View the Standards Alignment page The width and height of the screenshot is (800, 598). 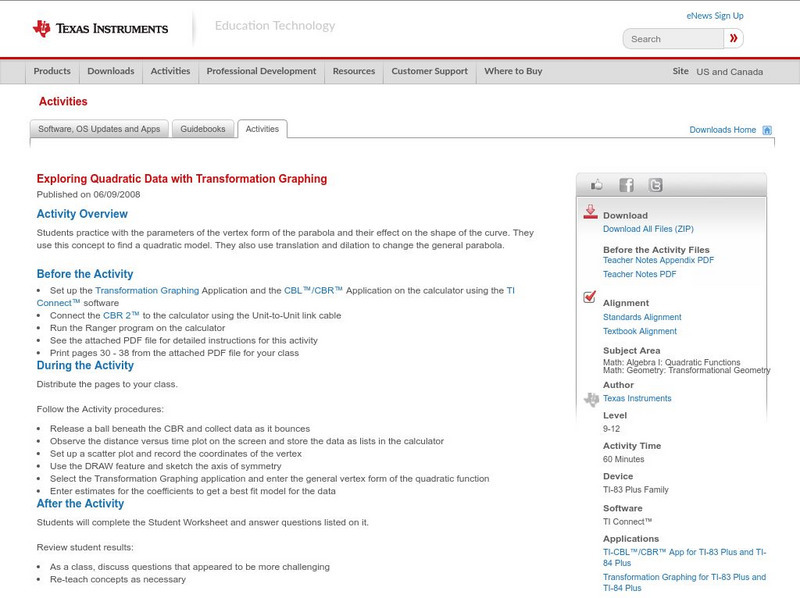(643, 315)
